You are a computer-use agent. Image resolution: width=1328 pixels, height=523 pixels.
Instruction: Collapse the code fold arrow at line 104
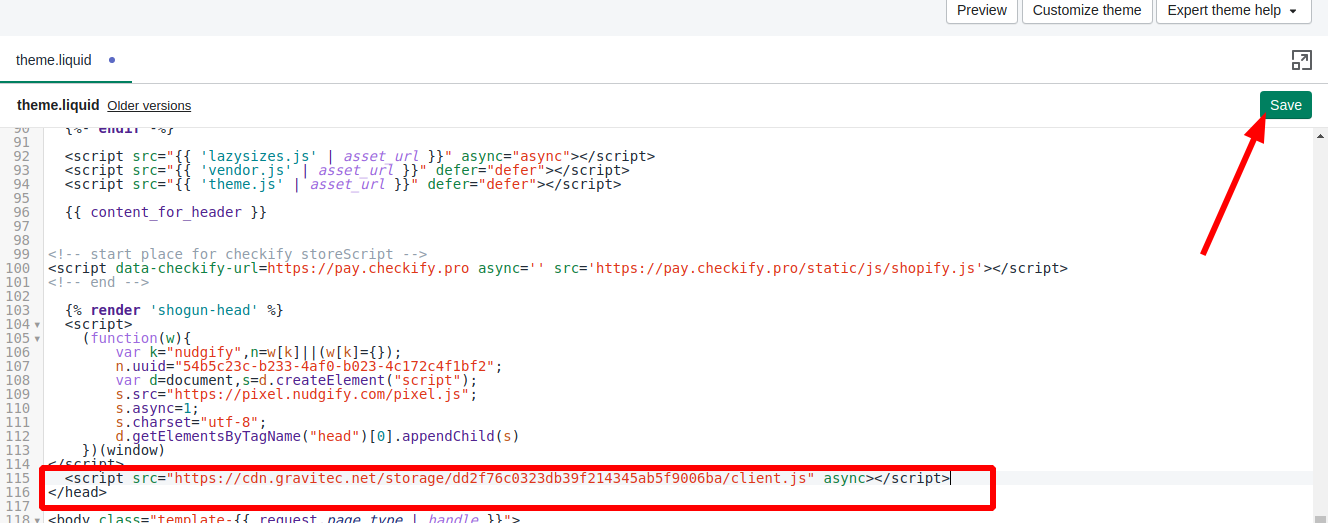tap(37, 324)
